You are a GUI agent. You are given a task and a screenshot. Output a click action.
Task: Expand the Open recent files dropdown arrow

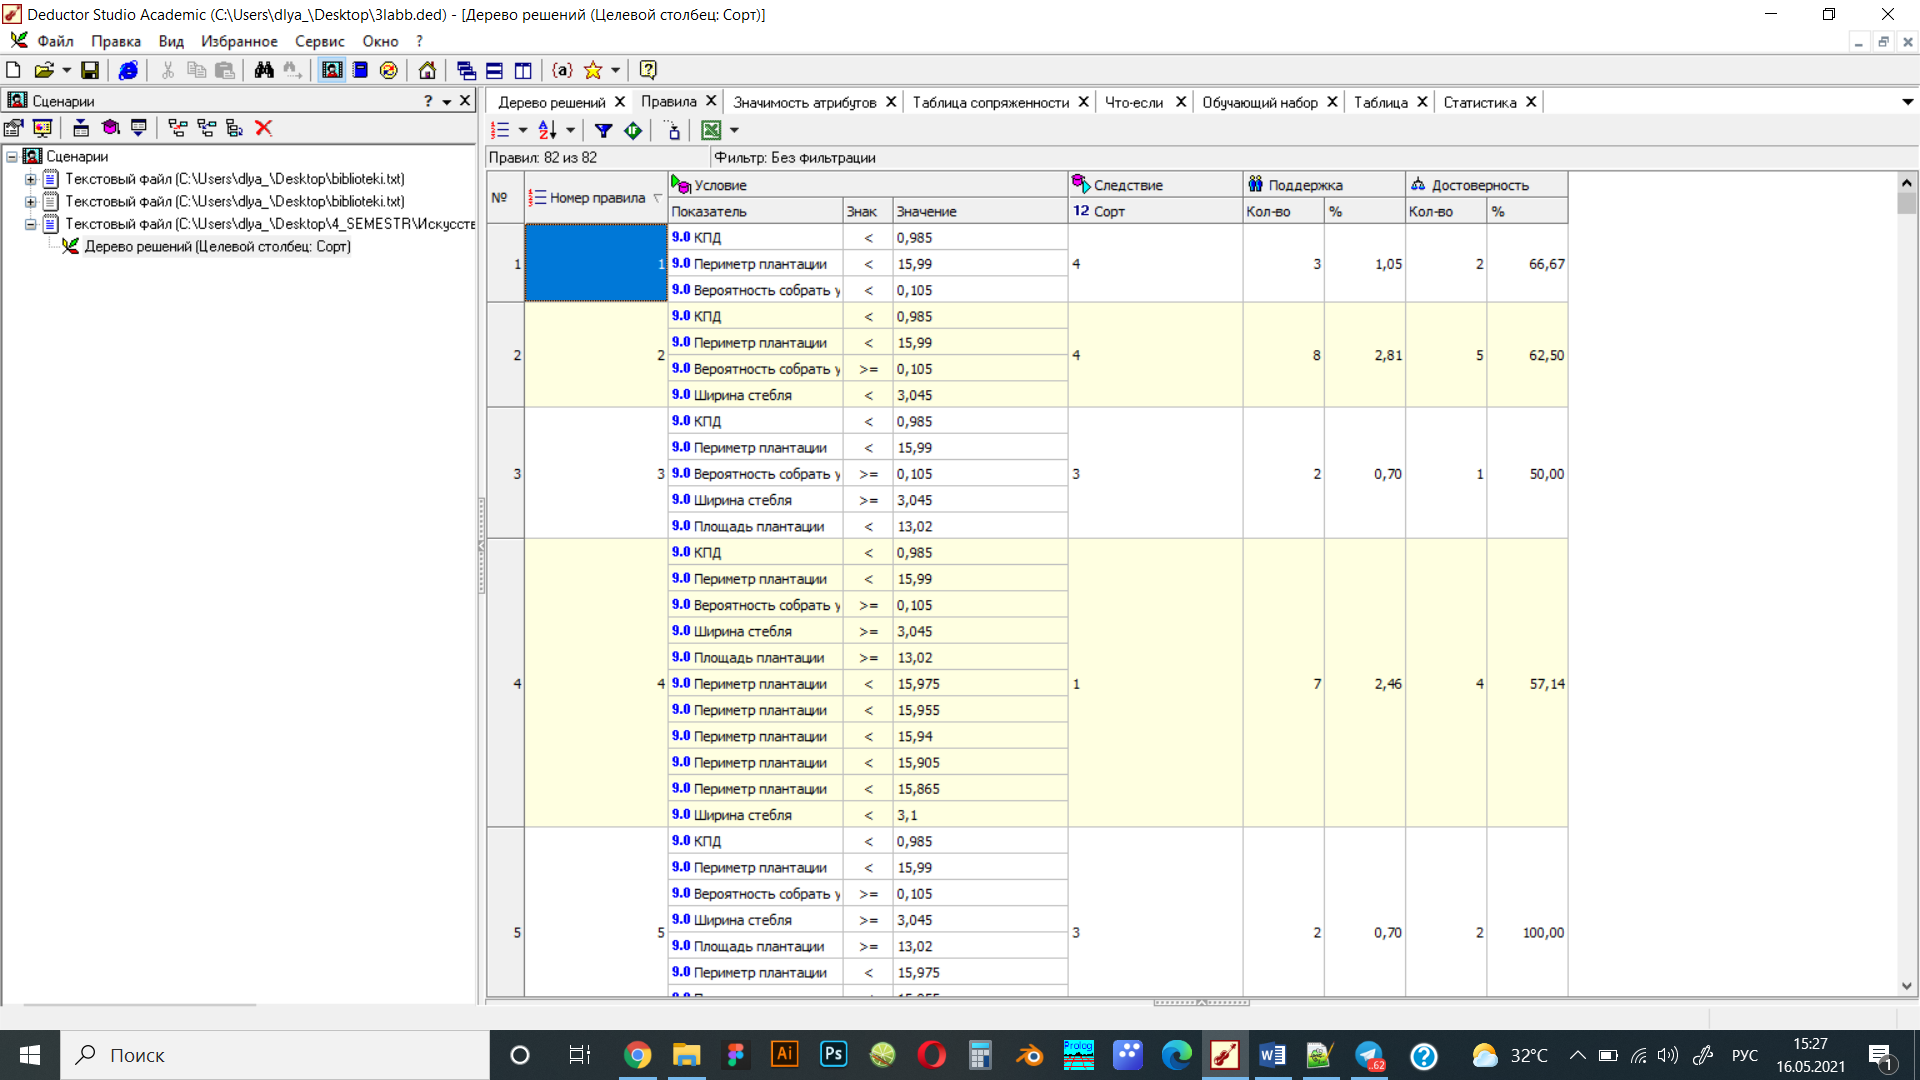(67, 70)
